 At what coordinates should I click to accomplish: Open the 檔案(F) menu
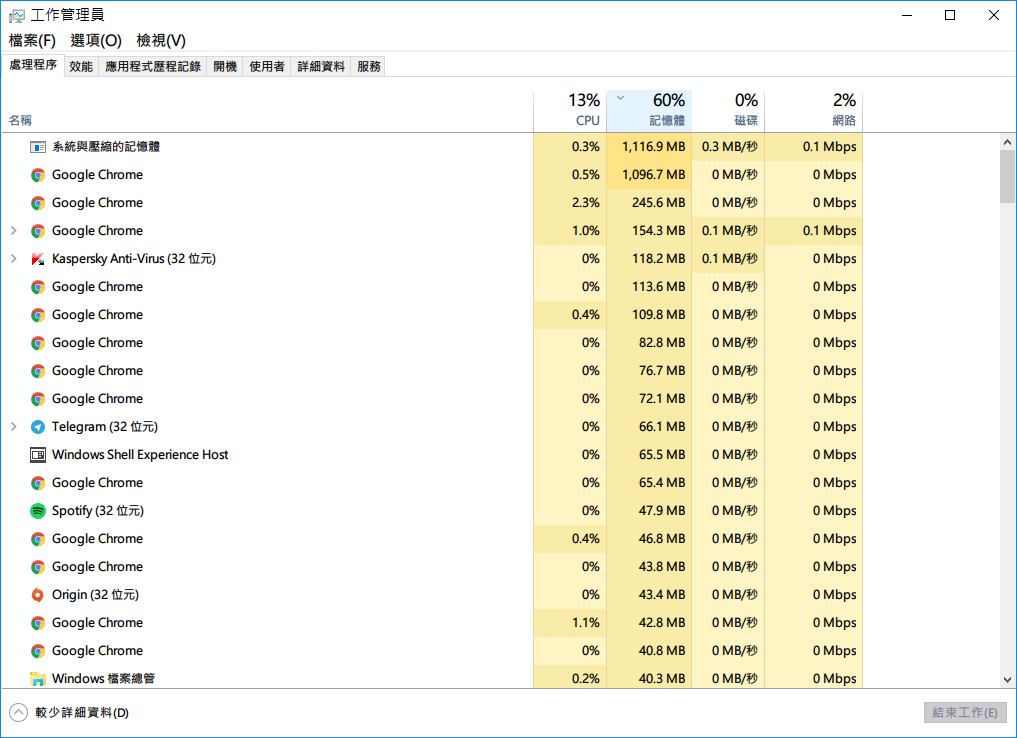(x=32, y=40)
